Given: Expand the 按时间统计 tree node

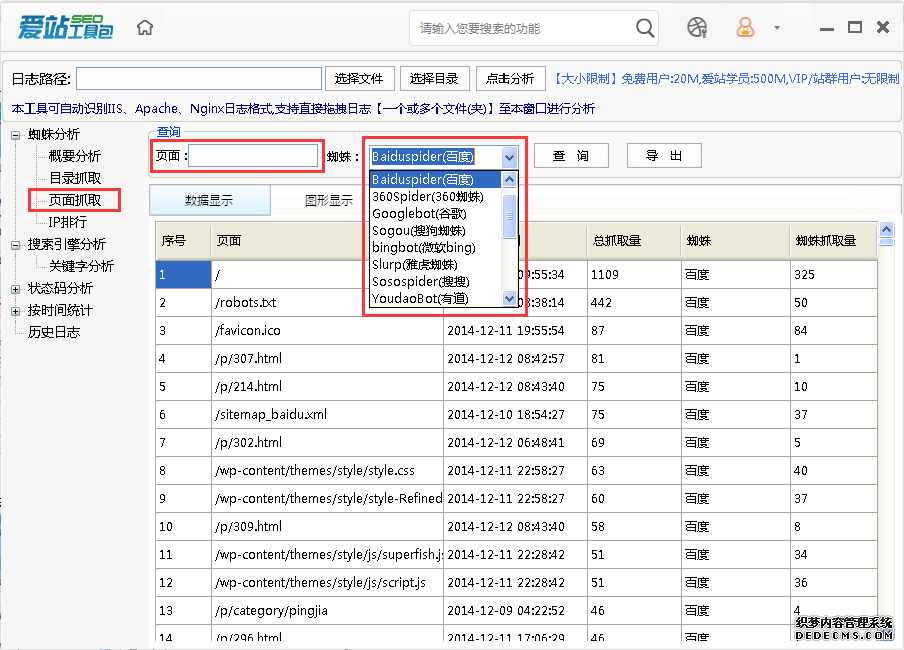Looking at the screenshot, I should click(x=15, y=311).
